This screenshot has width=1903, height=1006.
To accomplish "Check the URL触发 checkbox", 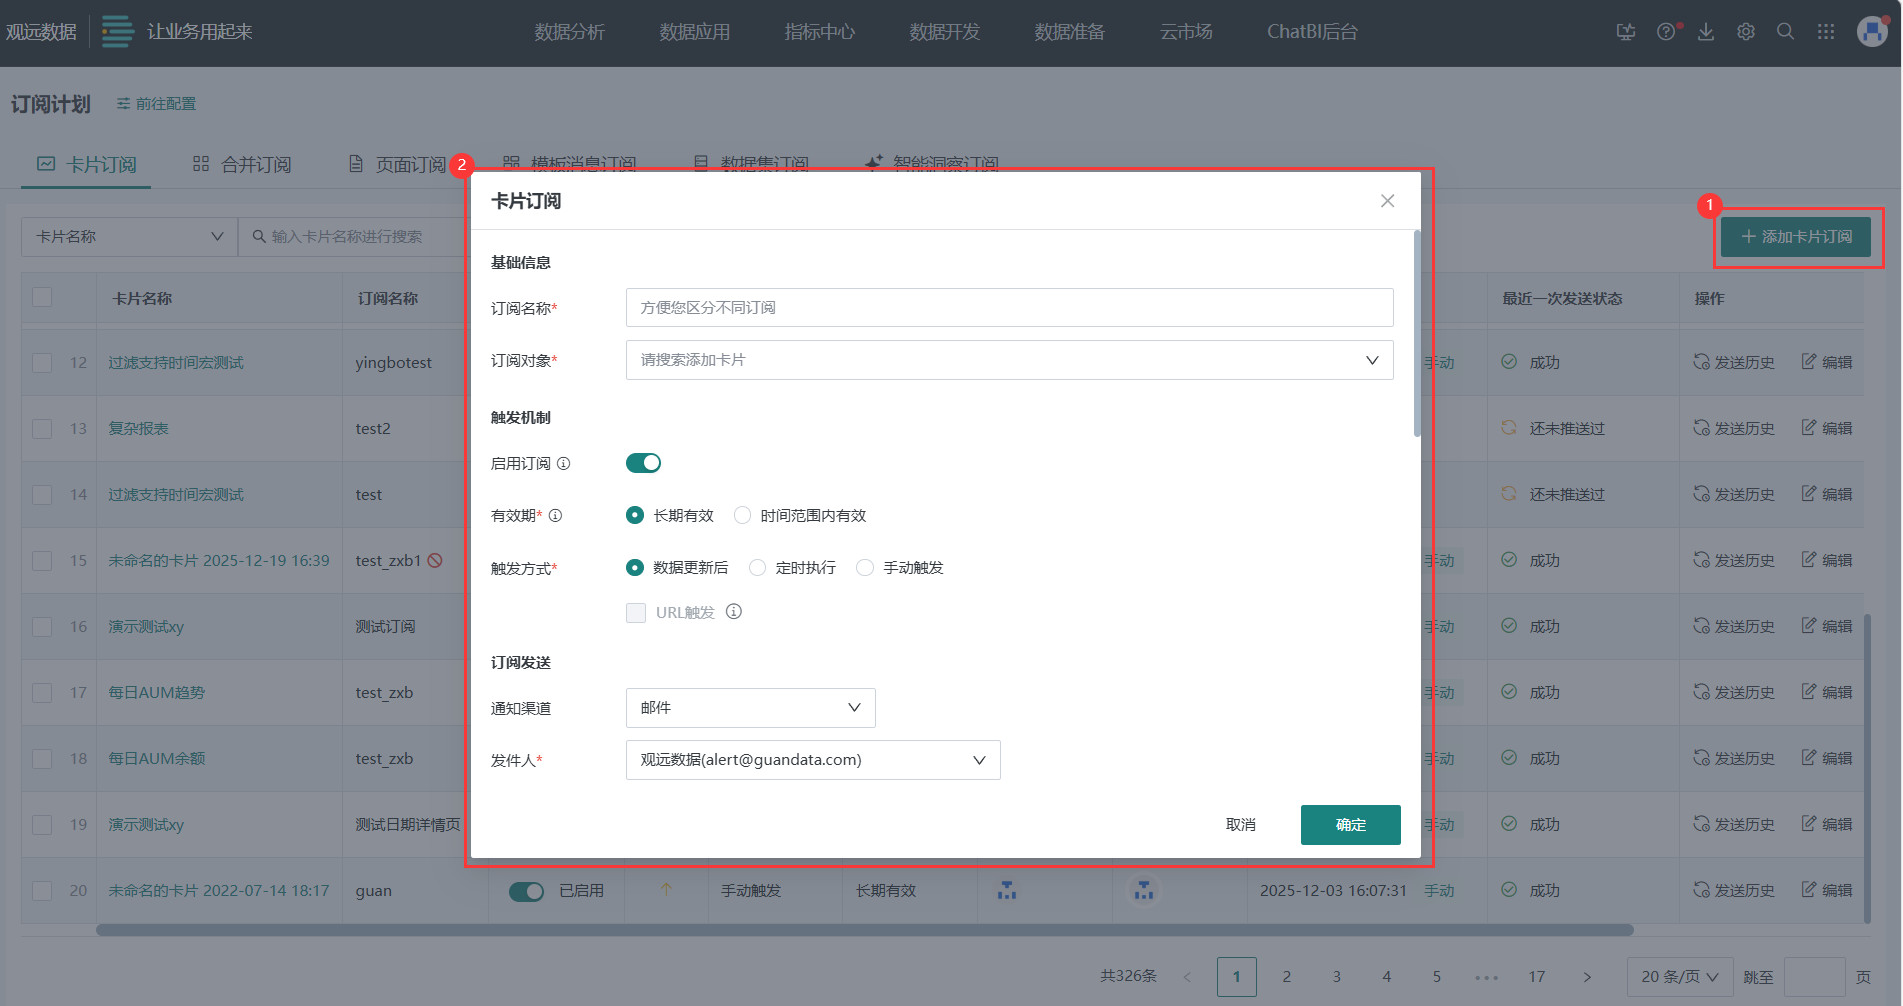I will 636,613.
